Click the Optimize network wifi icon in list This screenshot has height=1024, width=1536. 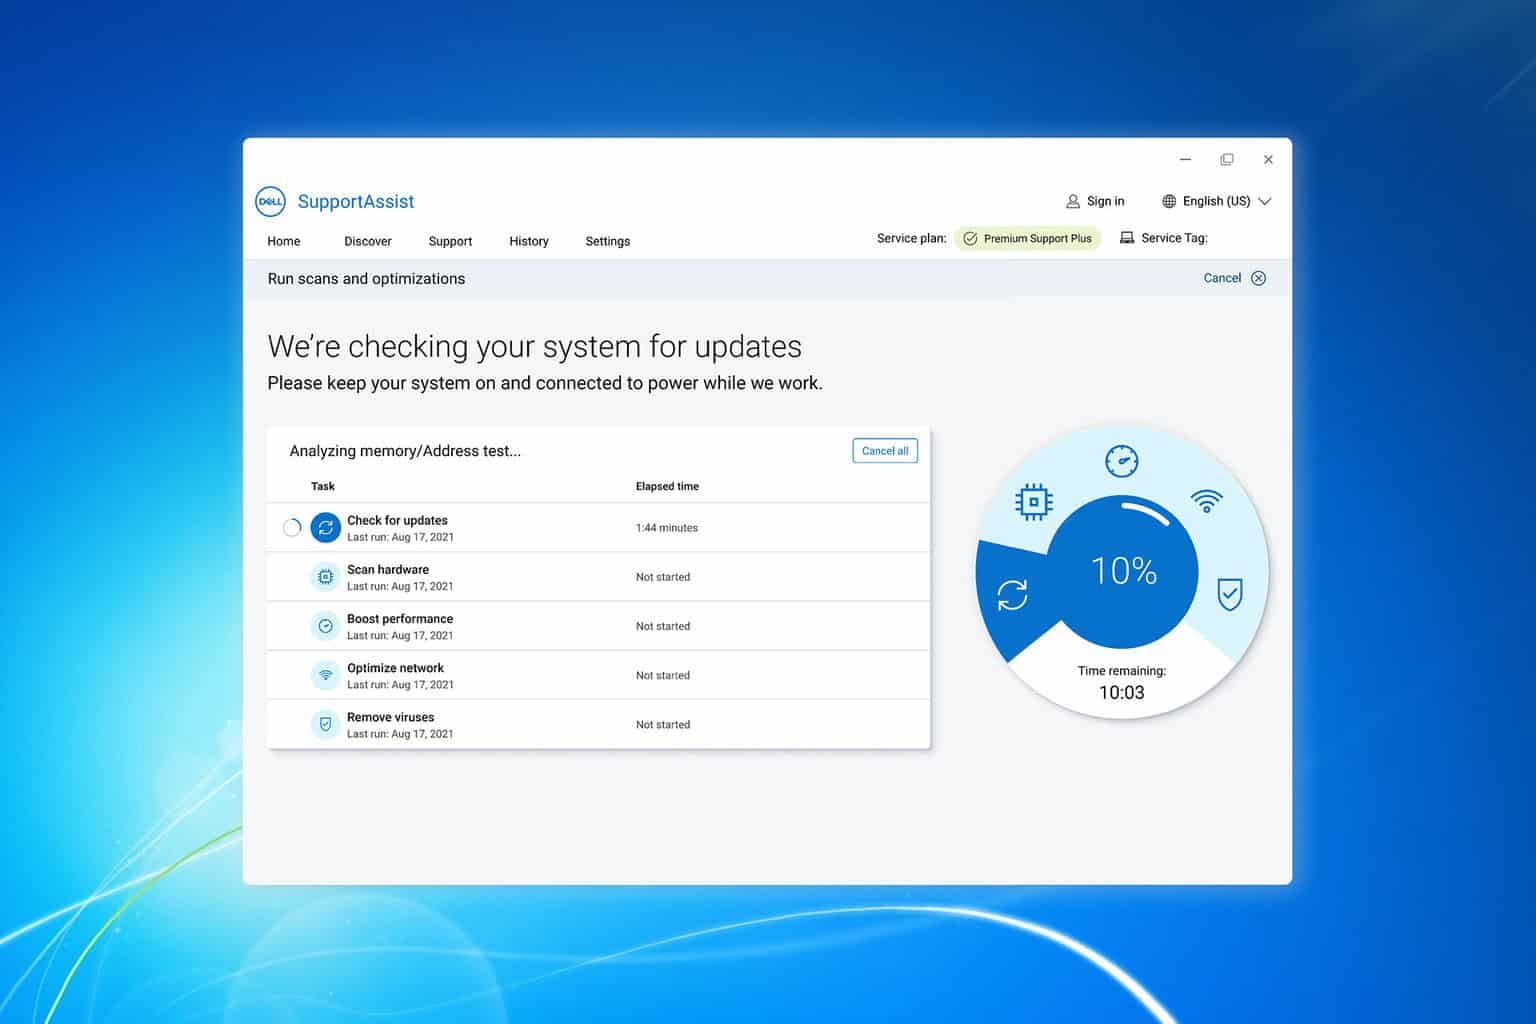click(326, 675)
